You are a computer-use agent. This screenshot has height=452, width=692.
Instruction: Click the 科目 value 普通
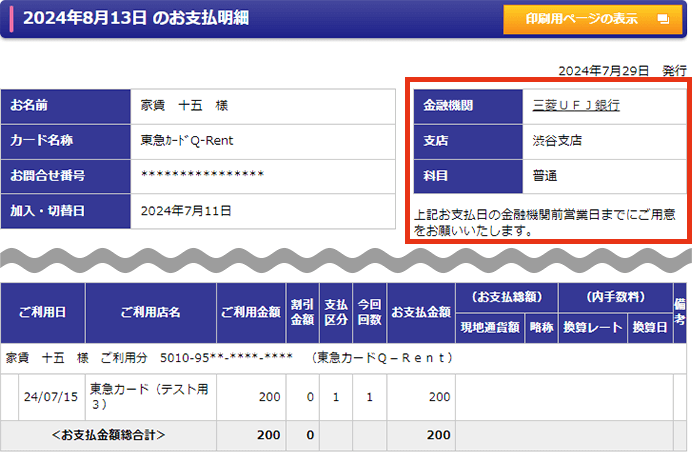(x=547, y=175)
